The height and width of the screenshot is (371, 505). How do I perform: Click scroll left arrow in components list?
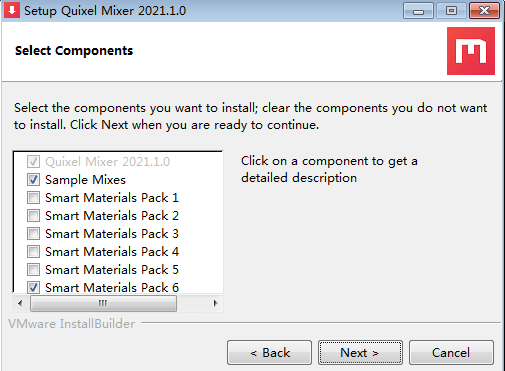point(20,303)
